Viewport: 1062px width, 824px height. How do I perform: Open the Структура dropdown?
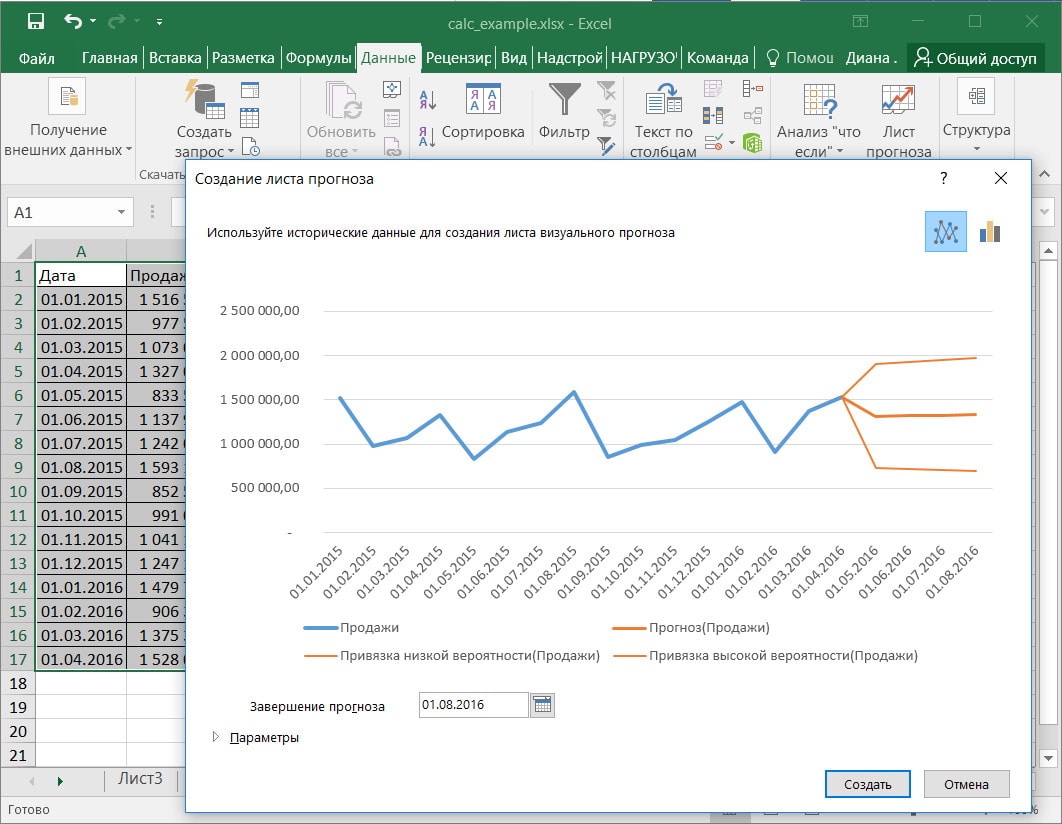tap(976, 149)
